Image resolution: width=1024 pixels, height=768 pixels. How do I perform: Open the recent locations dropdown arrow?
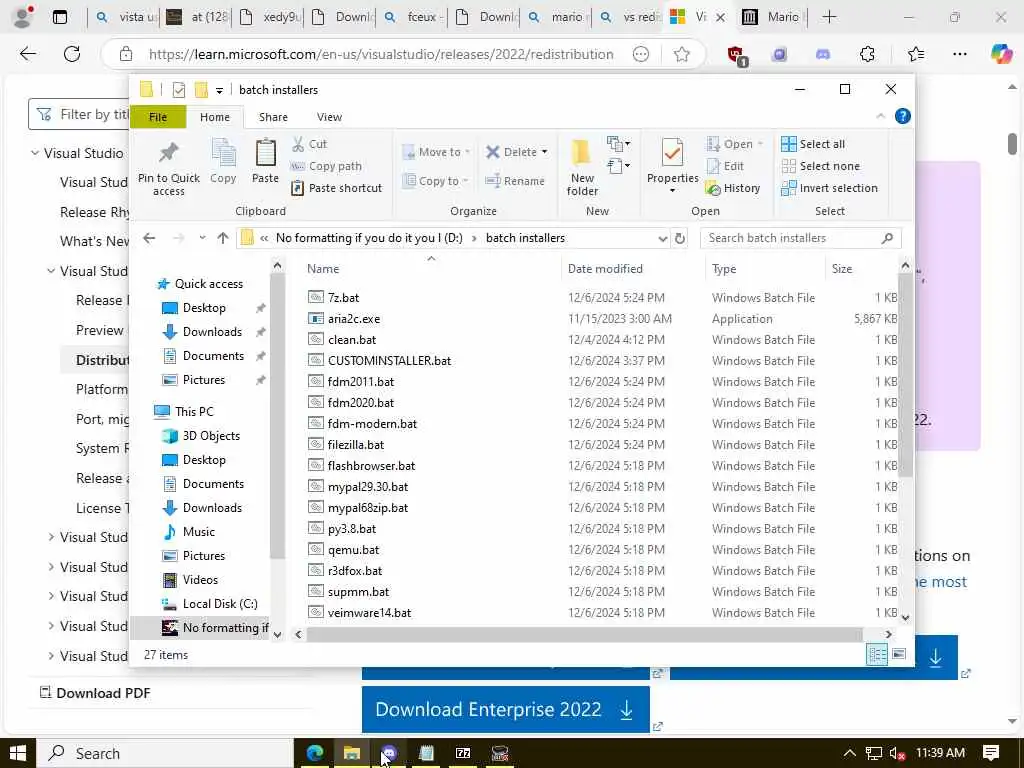tap(202, 238)
